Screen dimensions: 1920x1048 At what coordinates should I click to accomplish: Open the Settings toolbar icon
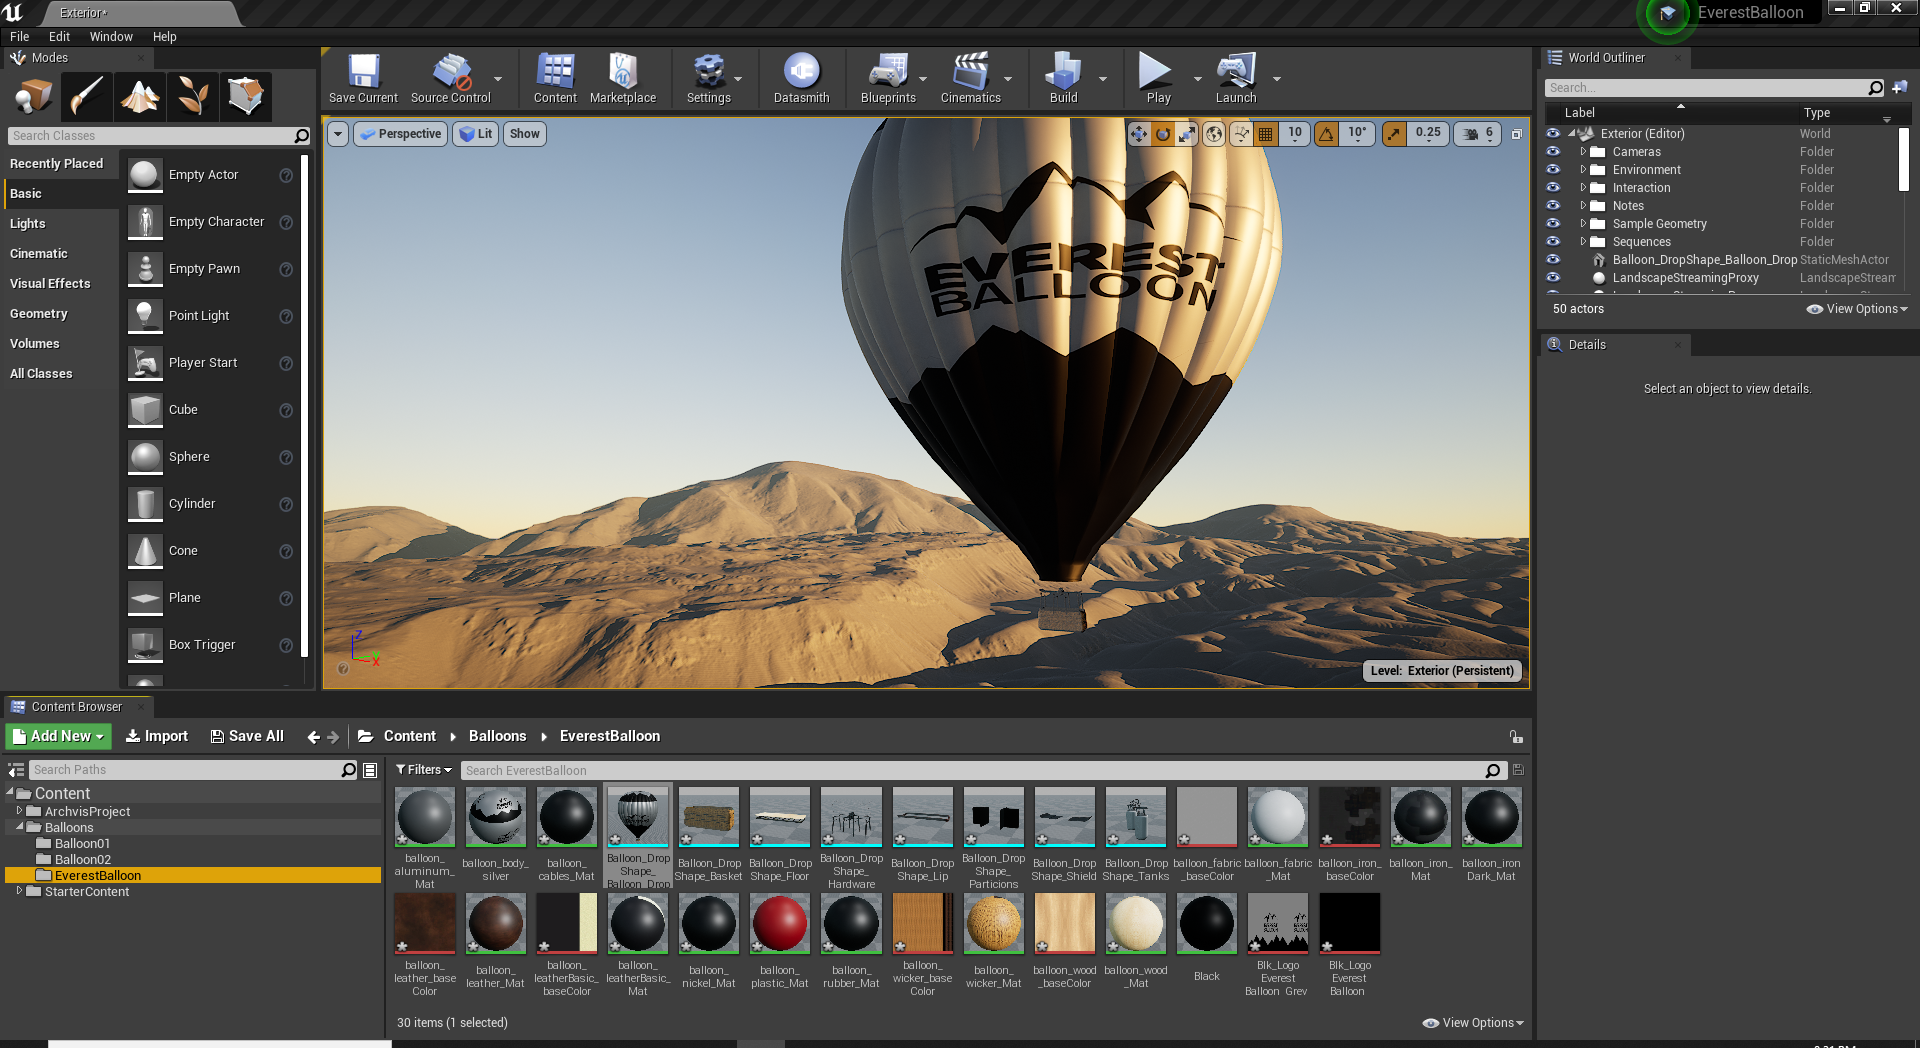709,78
